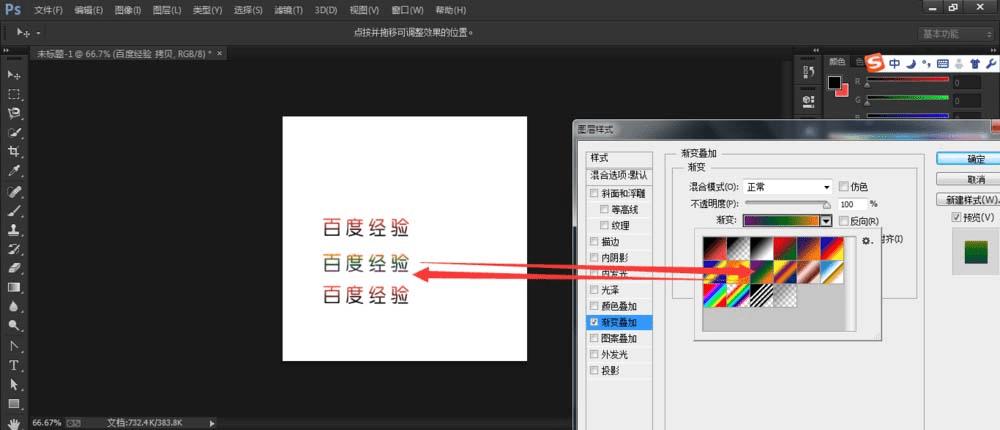Select 混合选项:默认 in styles list
This screenshot has height=430, width=1000.
click(x=619, y=174)
